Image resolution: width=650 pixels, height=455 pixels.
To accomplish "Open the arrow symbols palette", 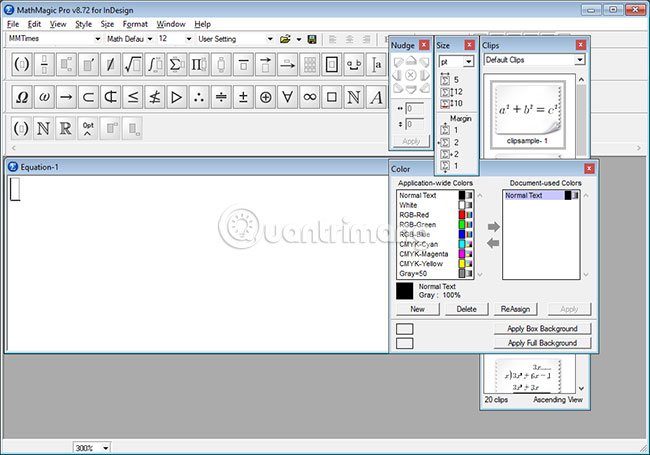I will [x=66, y=97].
